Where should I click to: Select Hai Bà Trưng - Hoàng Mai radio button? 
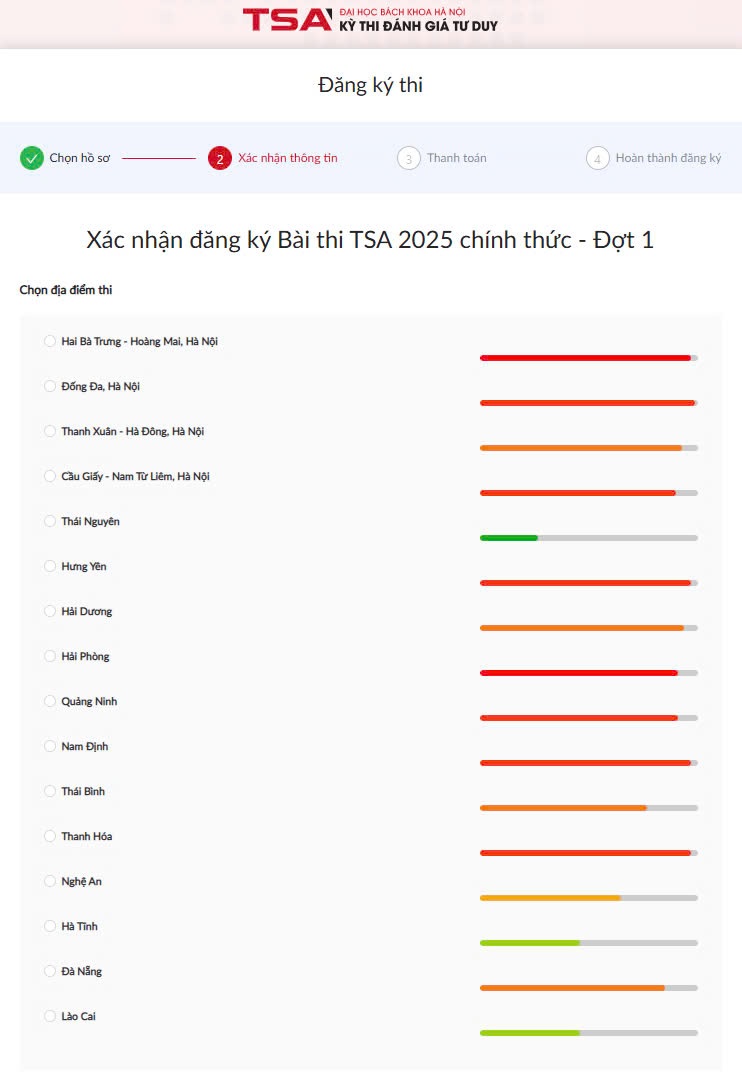(50, 341)
